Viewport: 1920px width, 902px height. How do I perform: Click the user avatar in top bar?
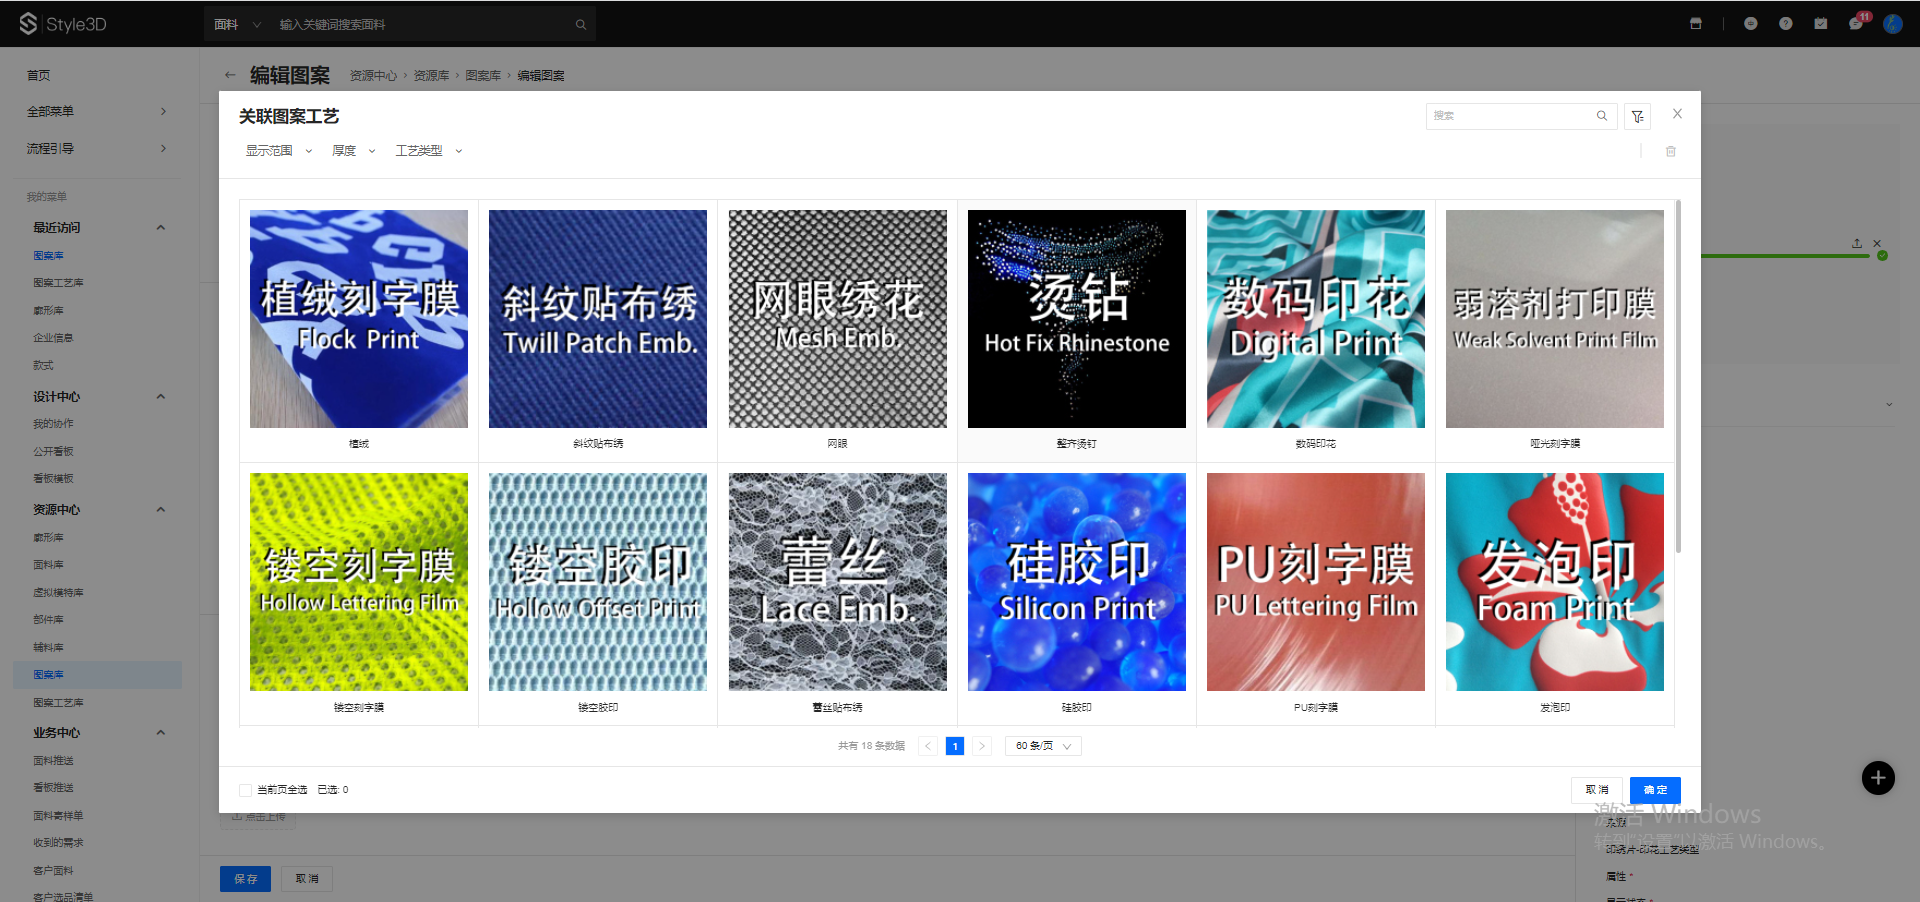[1892, 24]
